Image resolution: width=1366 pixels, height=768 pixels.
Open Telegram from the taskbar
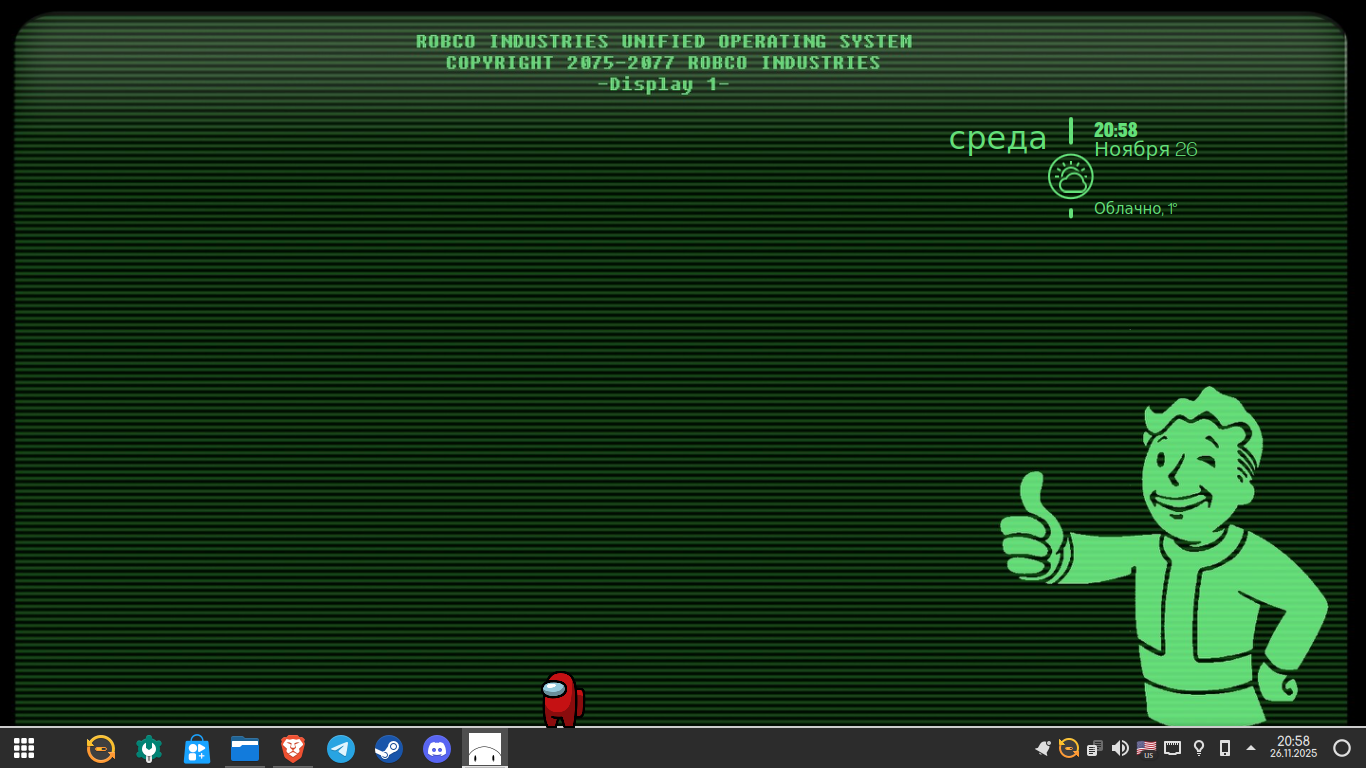tap(341, 748)
